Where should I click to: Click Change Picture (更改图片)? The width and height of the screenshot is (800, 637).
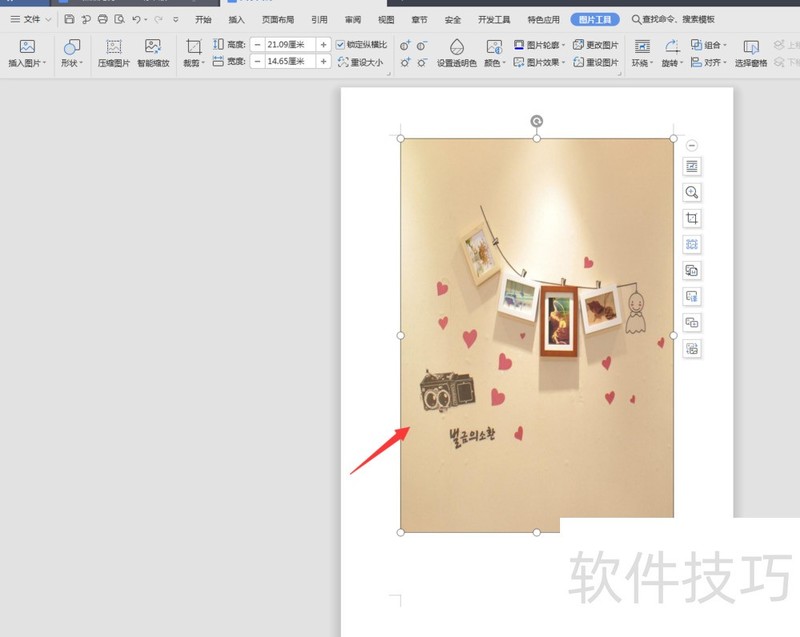point(595,45)
